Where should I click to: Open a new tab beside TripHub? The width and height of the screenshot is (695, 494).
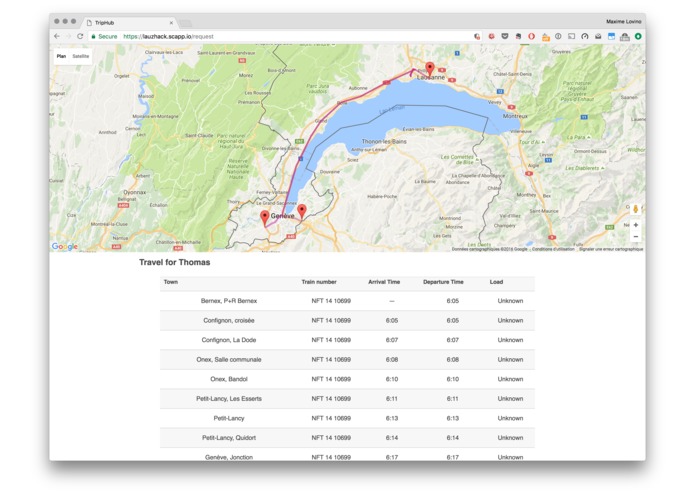pyautogui.click(x=185, y=23)
